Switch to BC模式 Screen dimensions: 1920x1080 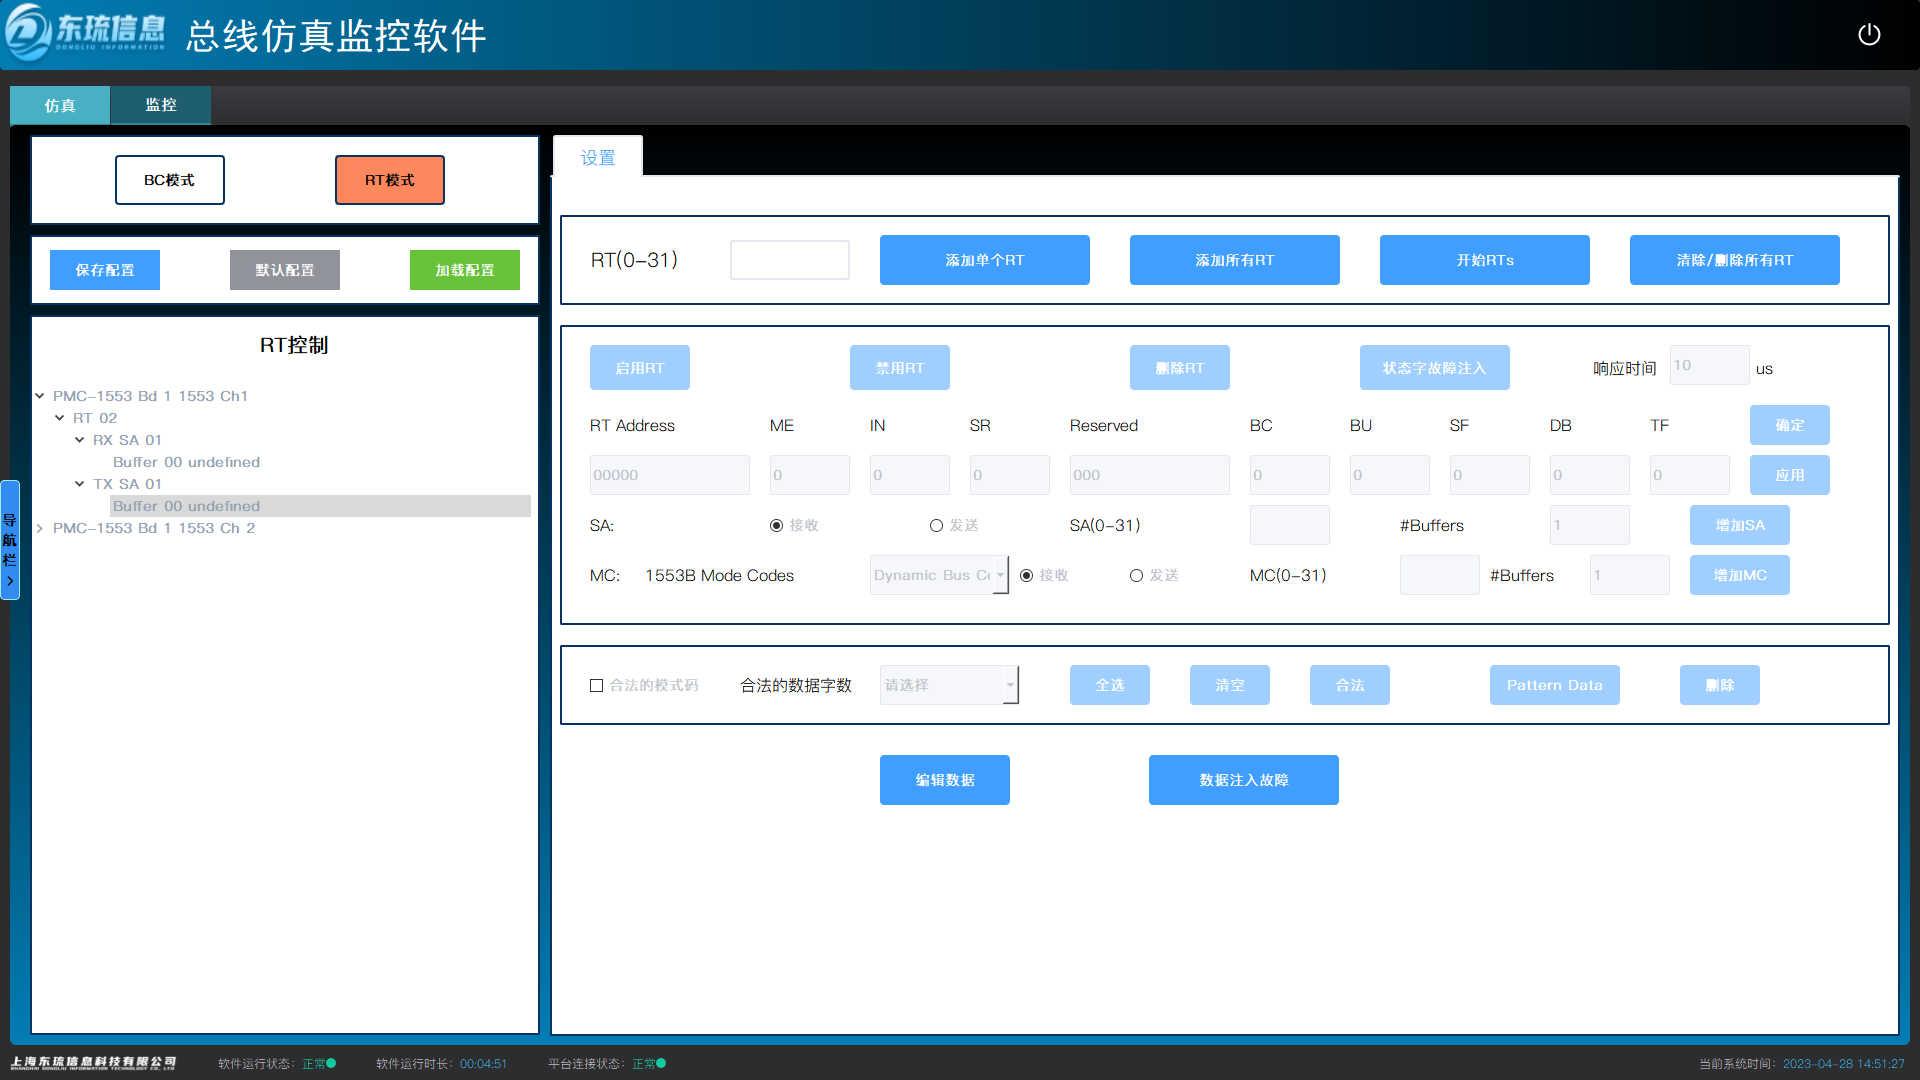coord(169,180)
